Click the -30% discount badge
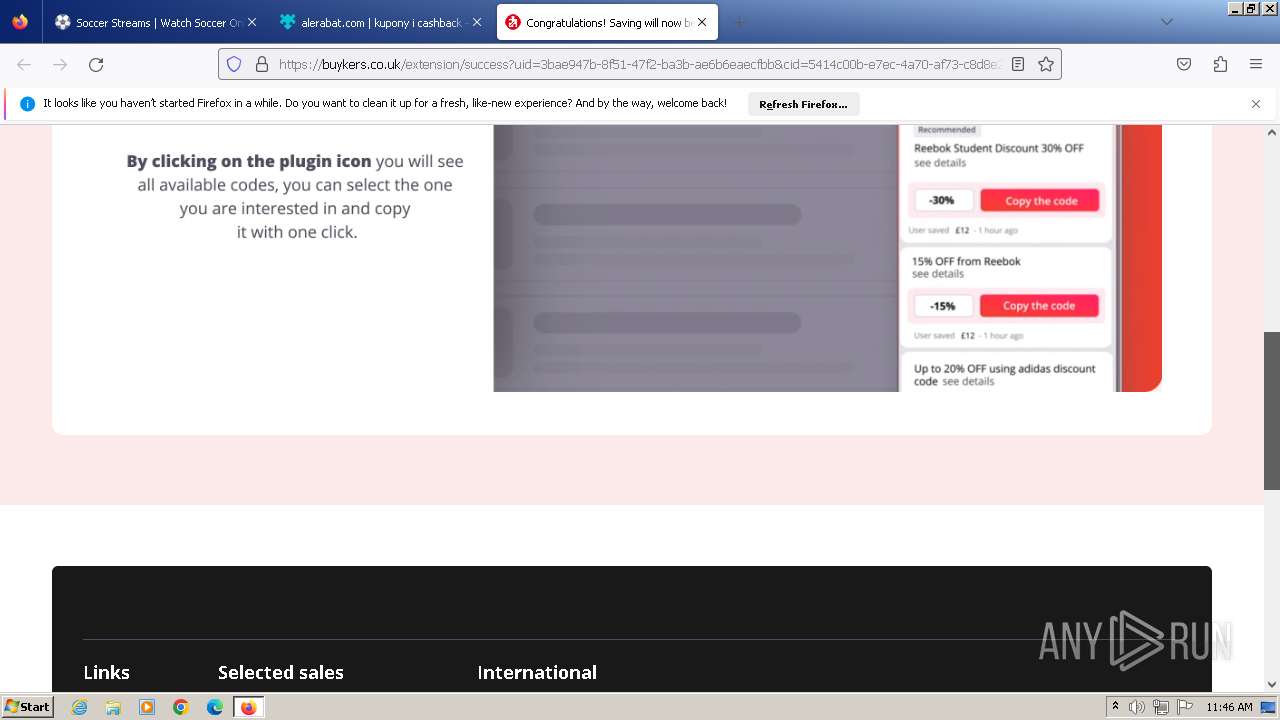 [x=941, y=200]
